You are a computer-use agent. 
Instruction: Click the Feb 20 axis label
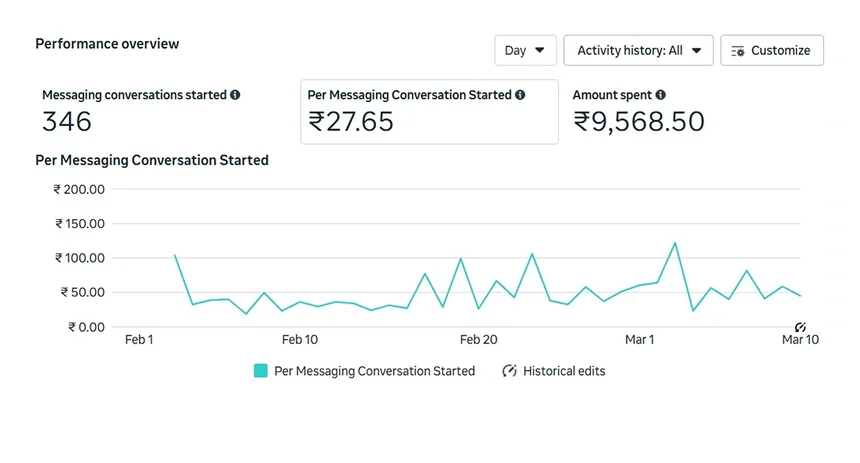coord(478,340)
